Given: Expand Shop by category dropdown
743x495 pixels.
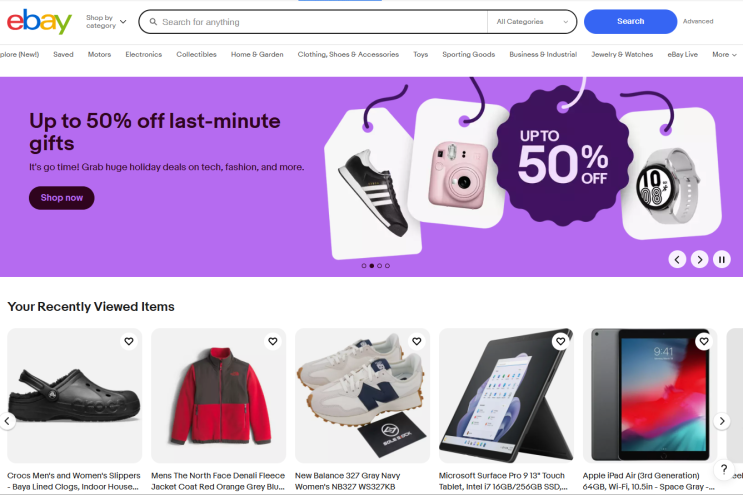Looking at the screenshot, I should (106, 21).
